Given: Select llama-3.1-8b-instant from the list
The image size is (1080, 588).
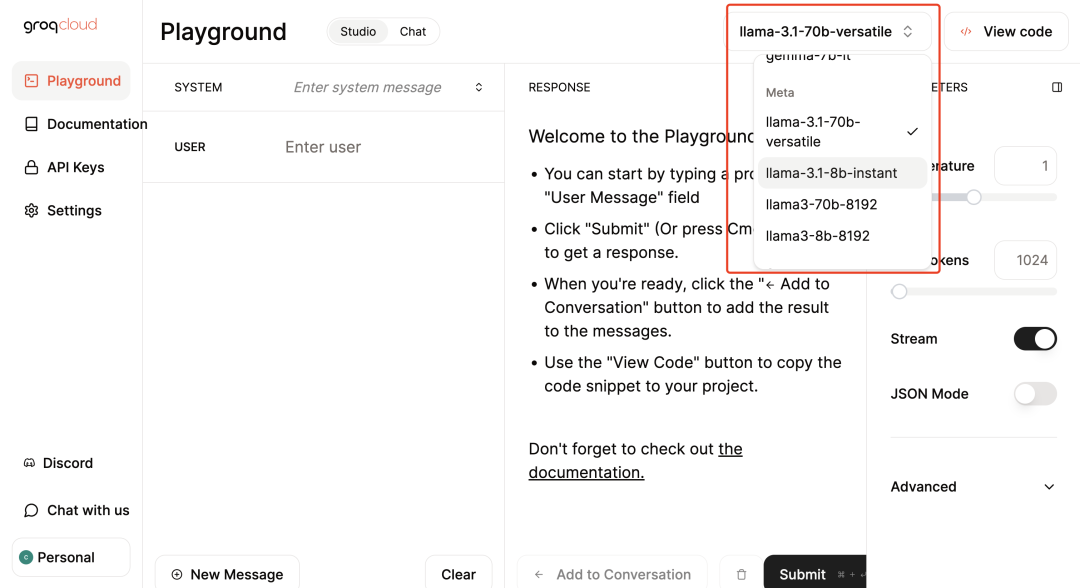Looking at the screenshot, I should 831,173.
